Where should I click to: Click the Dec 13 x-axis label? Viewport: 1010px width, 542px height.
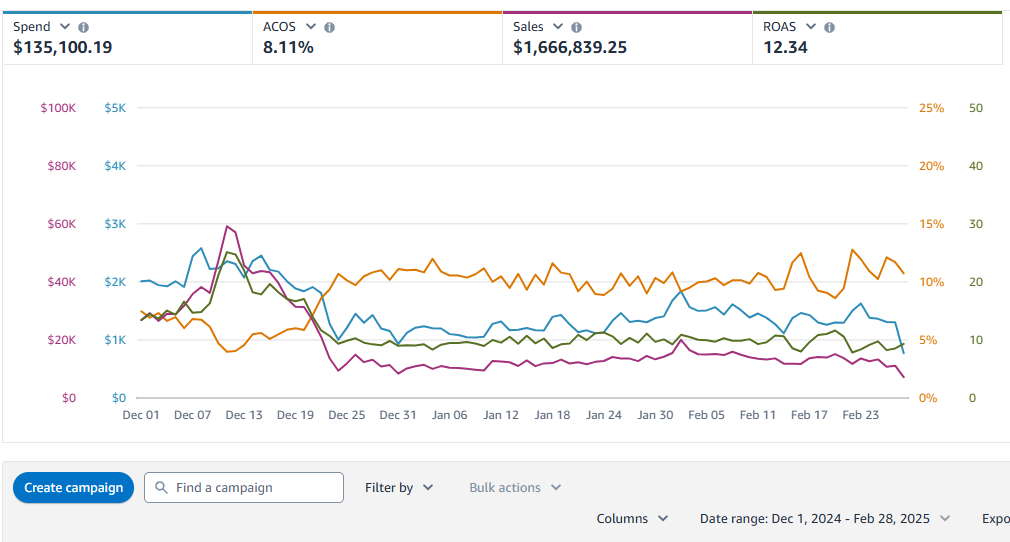pyautogui.click(x=244, y=415)
